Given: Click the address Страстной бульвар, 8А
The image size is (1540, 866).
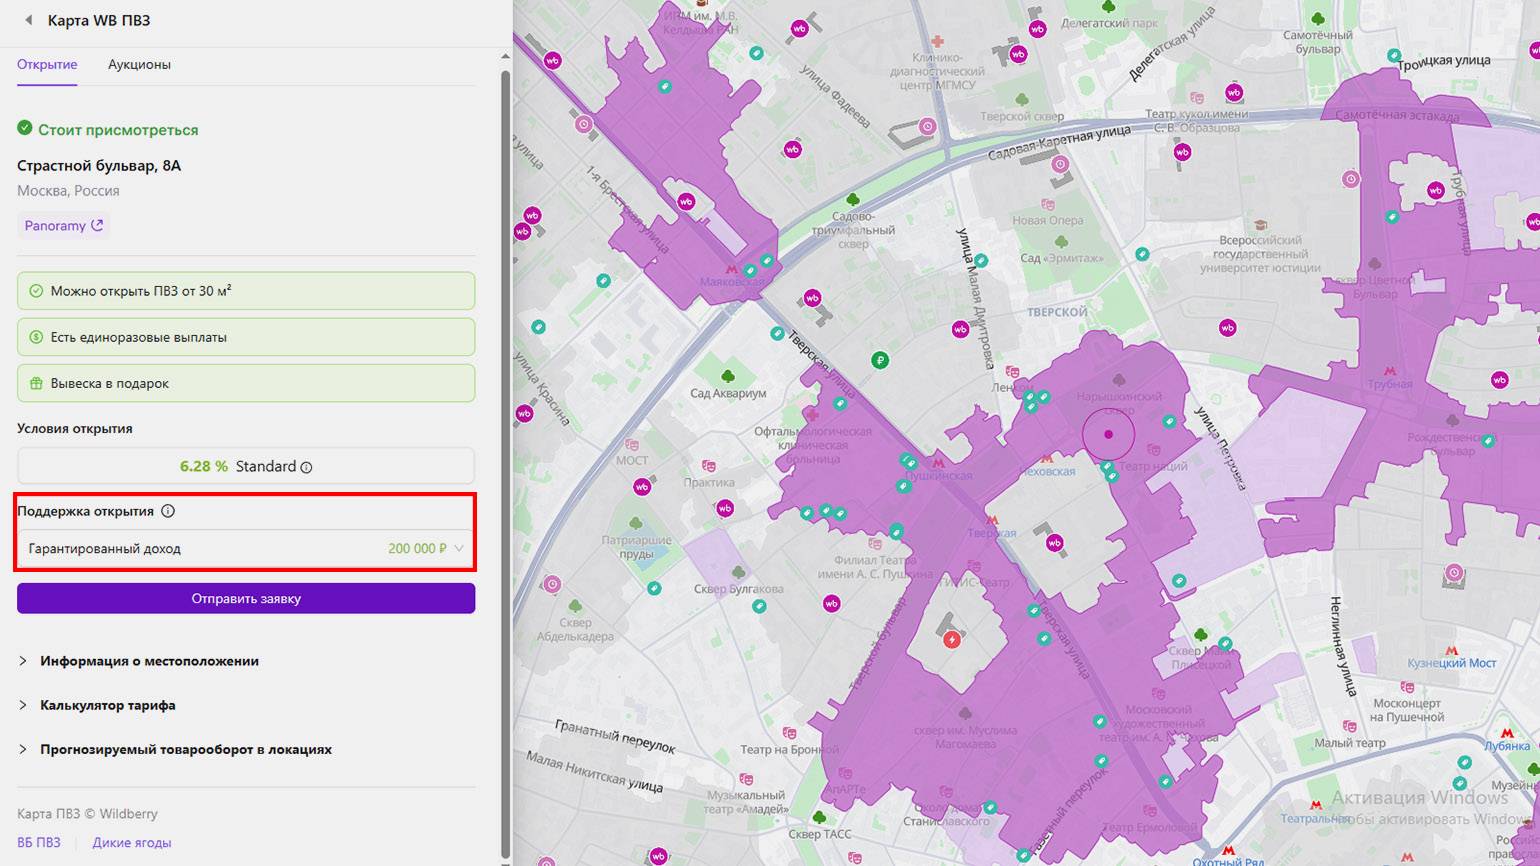Looking at the screenshot, I should pyautogui.click(x=99, y=165).
